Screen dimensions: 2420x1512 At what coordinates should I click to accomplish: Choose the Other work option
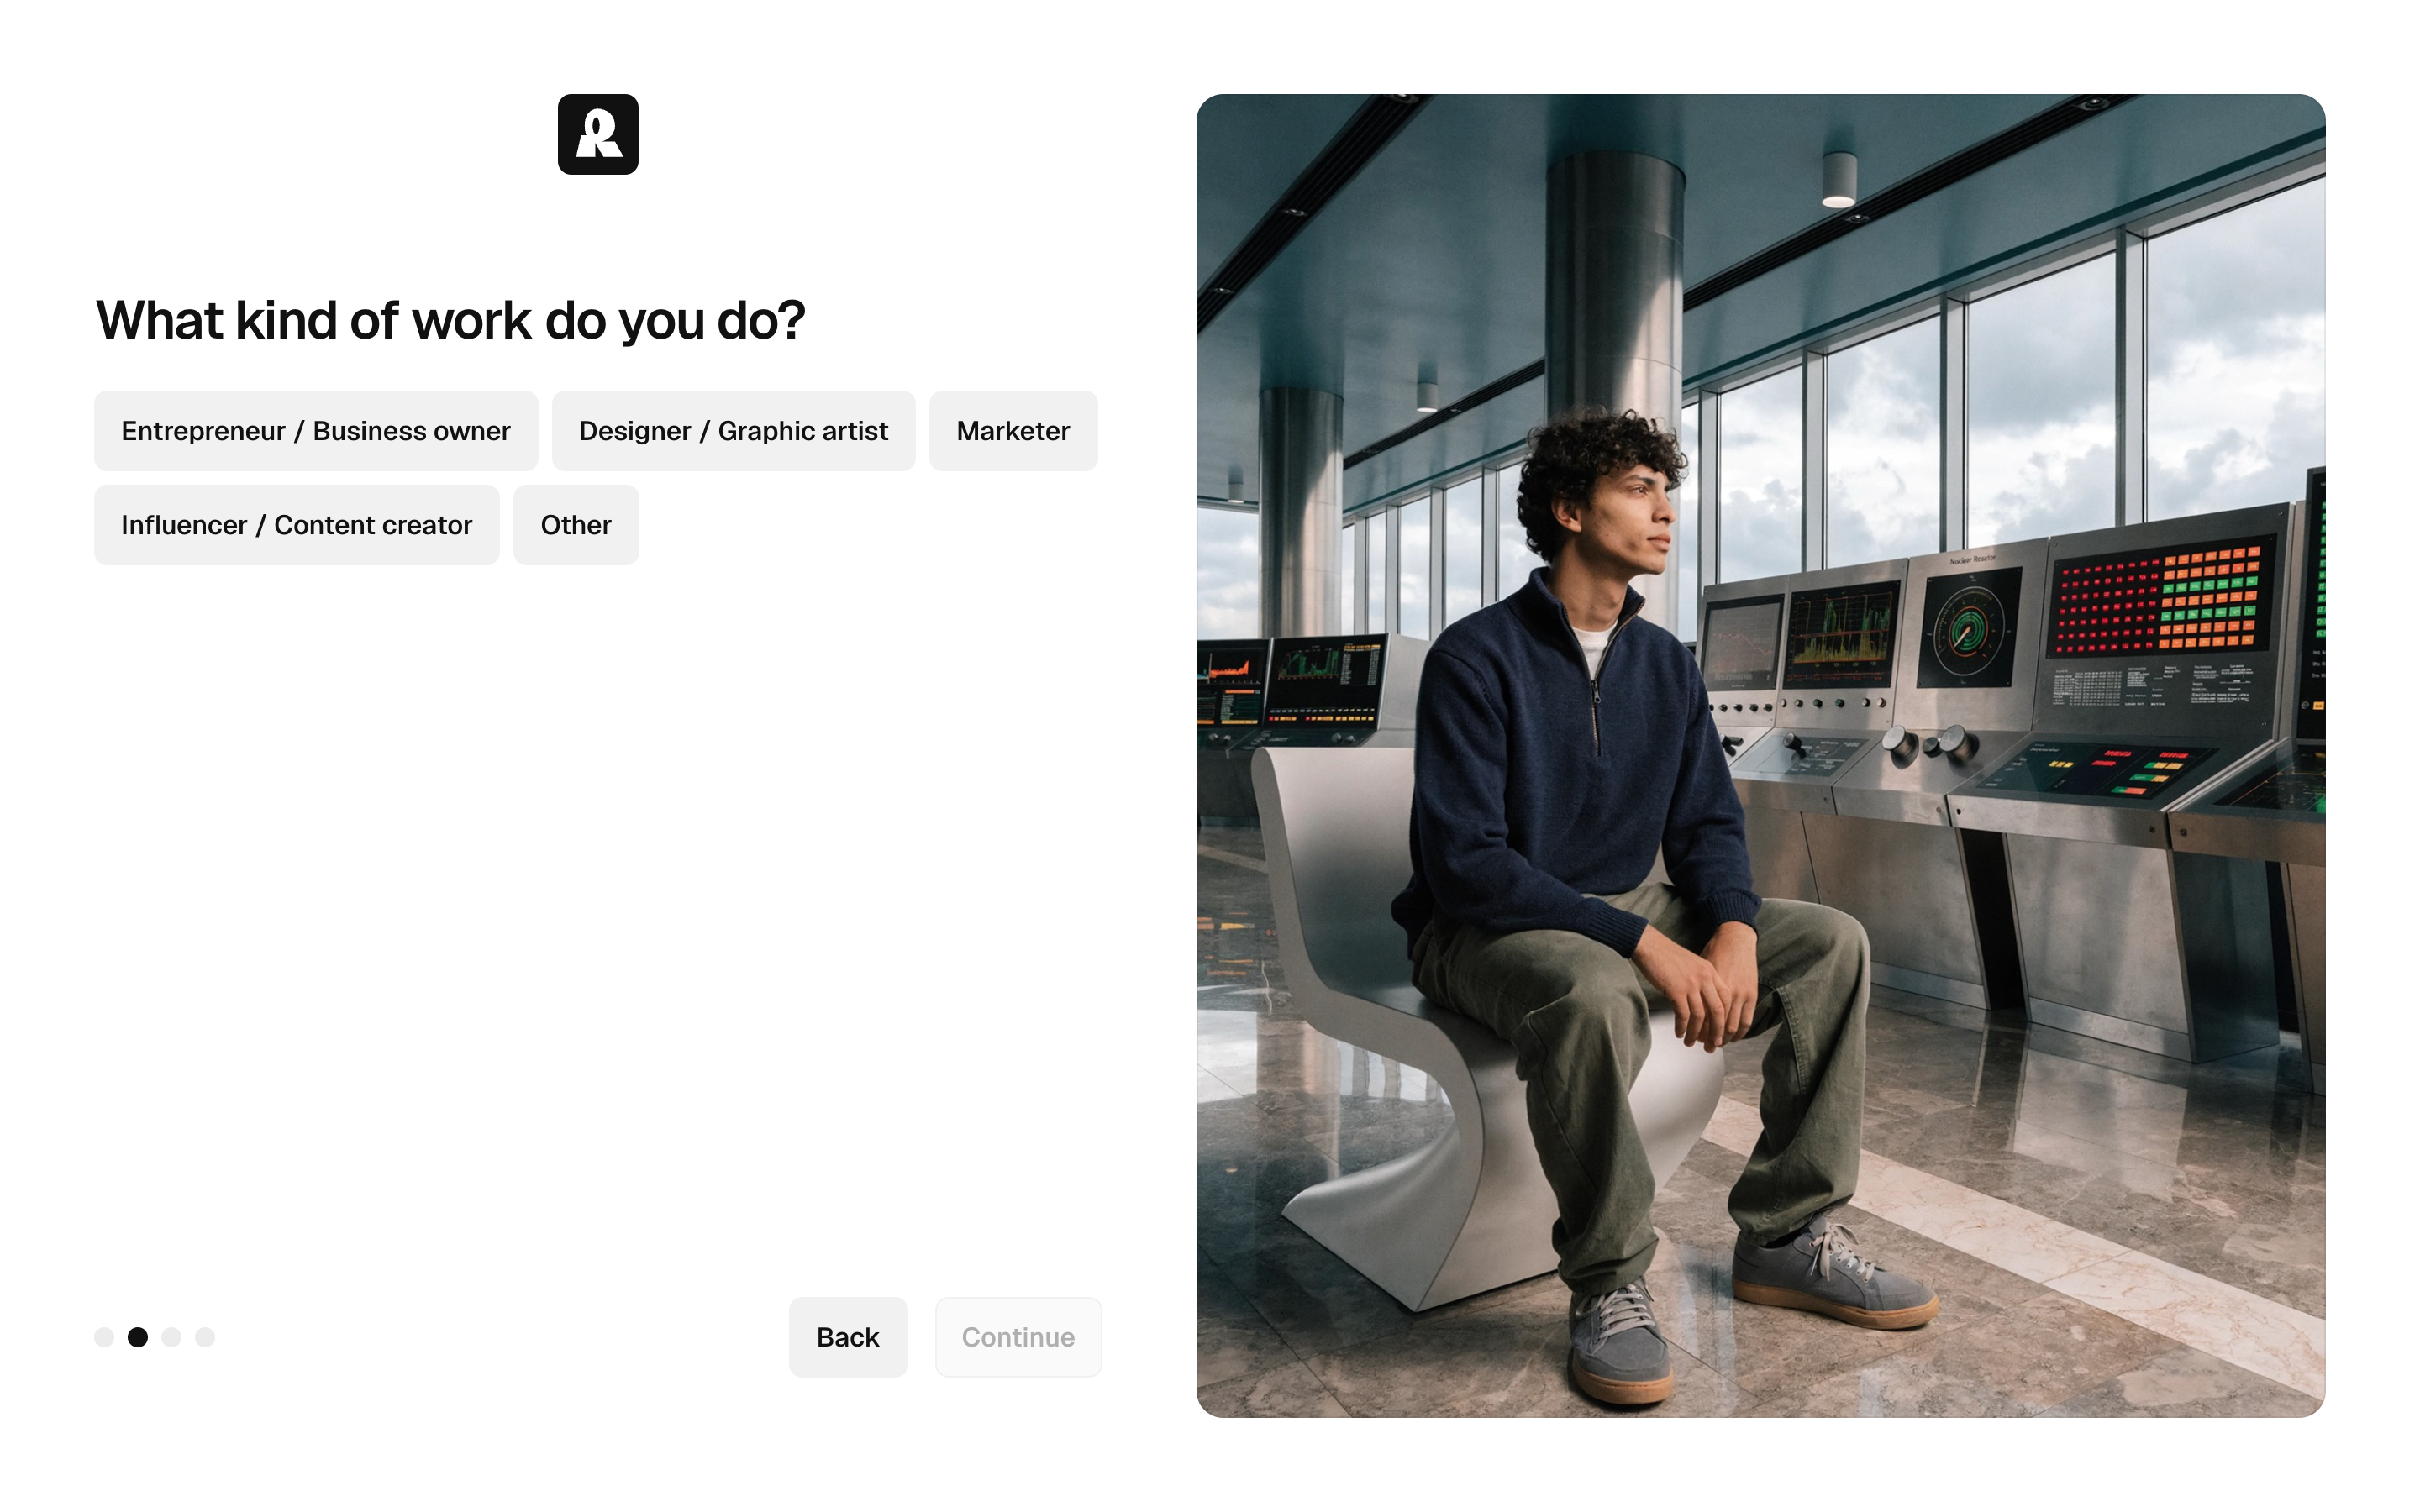[x=576, y=525]
